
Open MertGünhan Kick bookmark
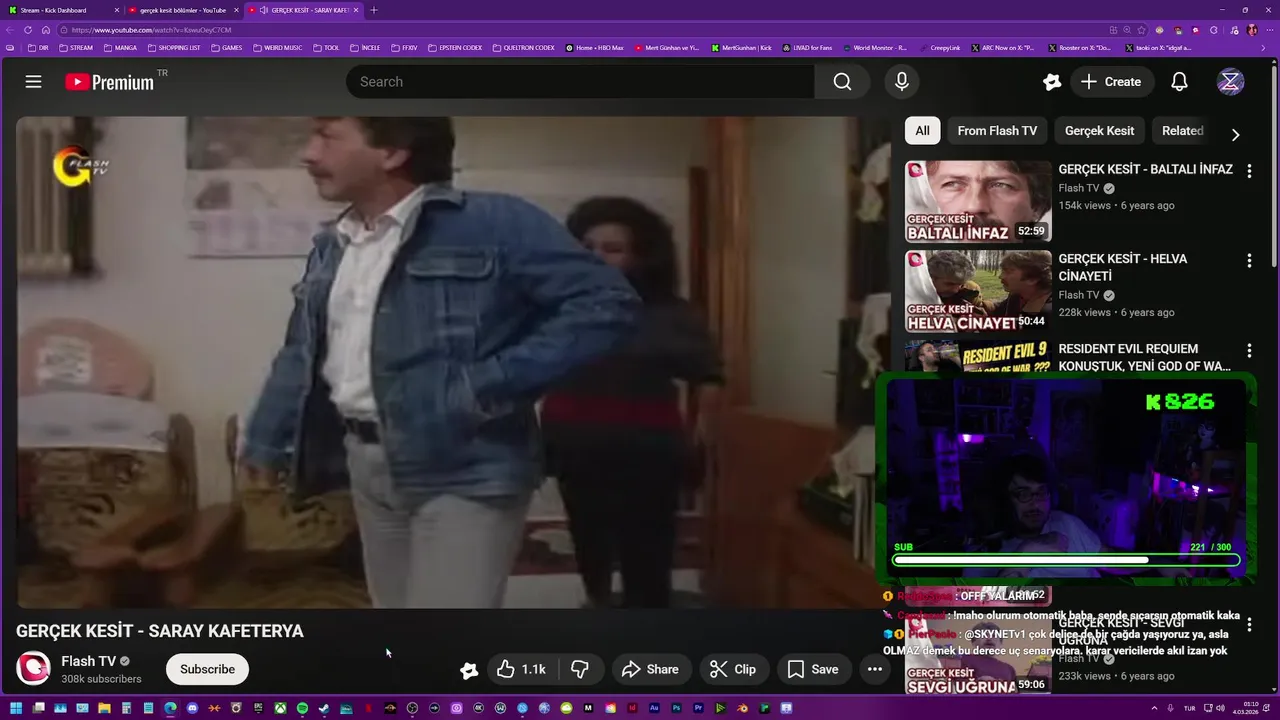pos(741,48)
